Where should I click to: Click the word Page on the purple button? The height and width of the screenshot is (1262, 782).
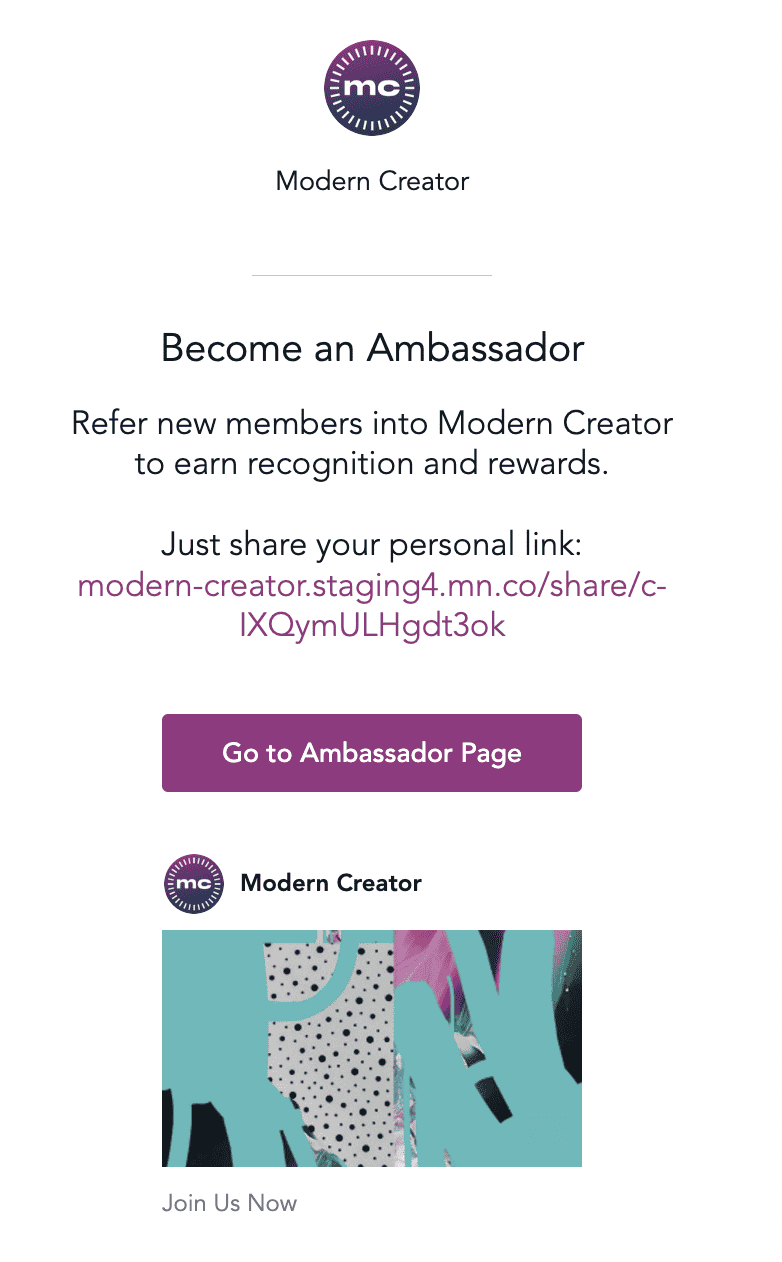click(491, 753)
